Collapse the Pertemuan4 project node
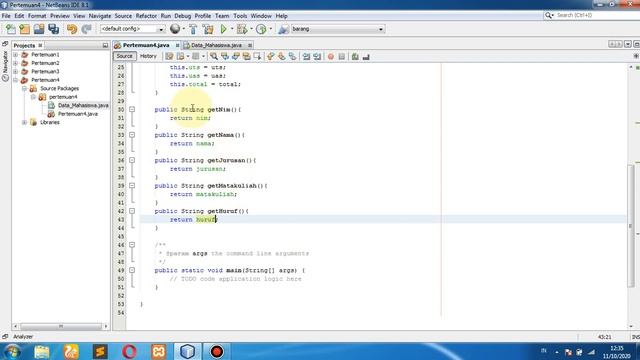The width and height of the screenshot is (640, 360). click(x=16, y=80)
